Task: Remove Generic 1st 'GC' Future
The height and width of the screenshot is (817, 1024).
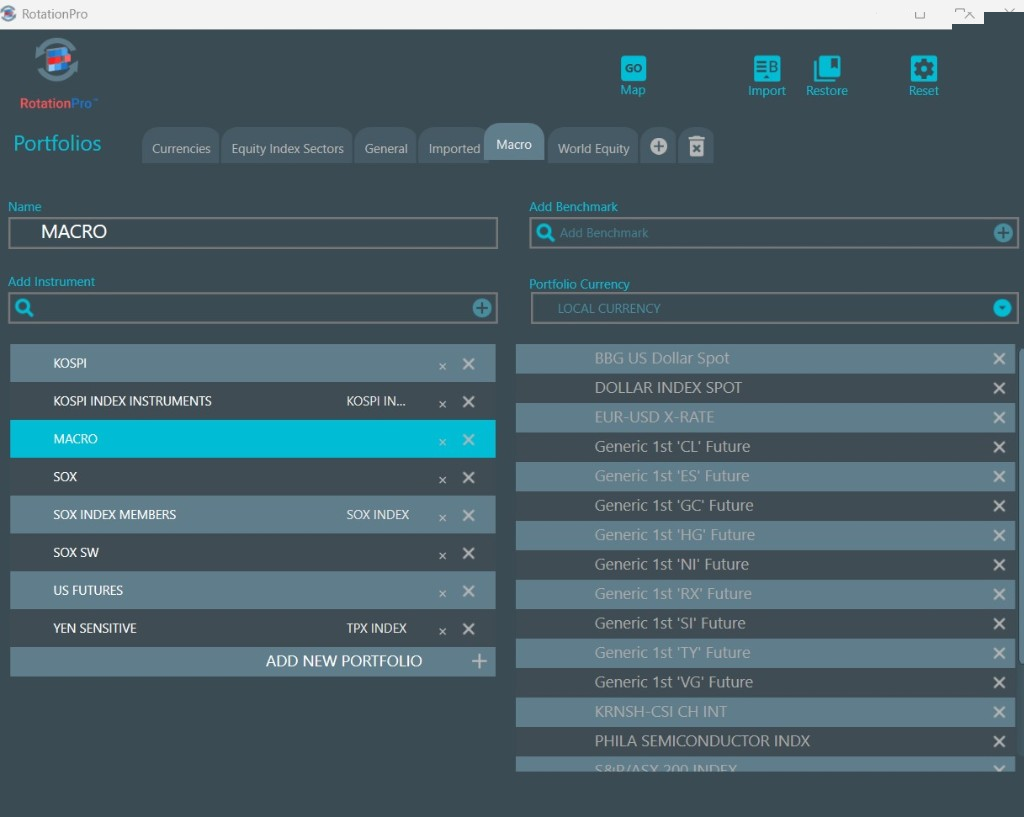Action: click(999, 505)
